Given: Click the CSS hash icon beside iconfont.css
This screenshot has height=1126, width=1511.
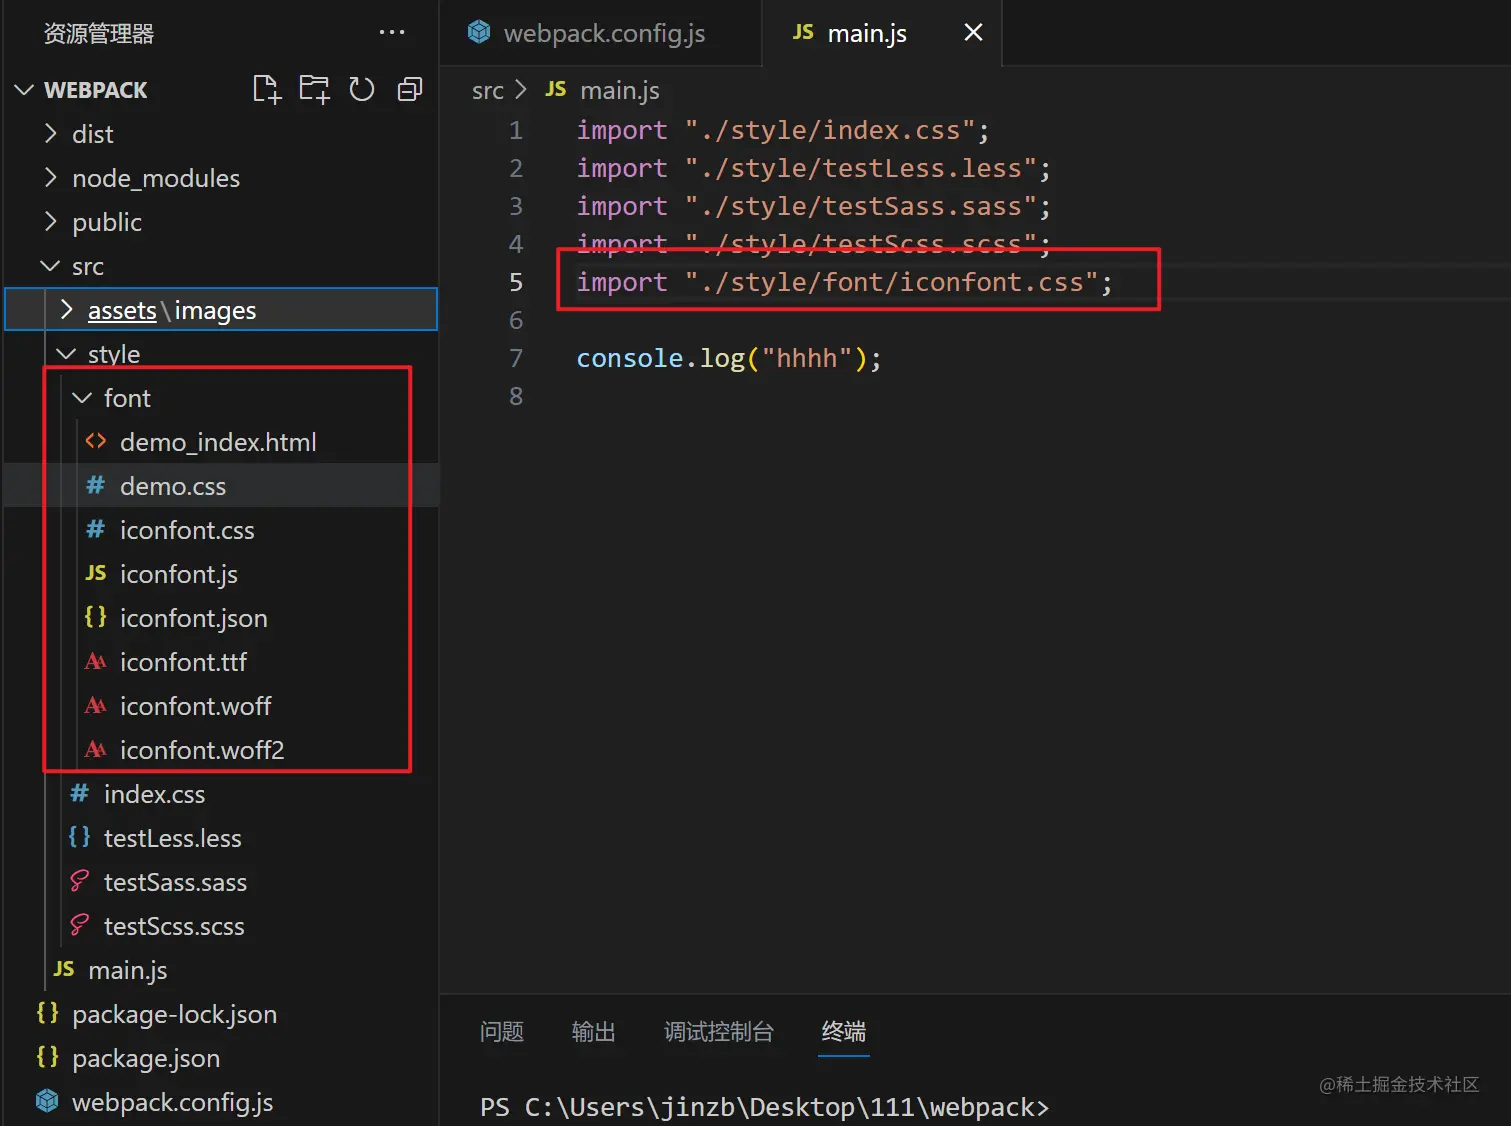Looking at the screenshot, I should click(96, 529).
